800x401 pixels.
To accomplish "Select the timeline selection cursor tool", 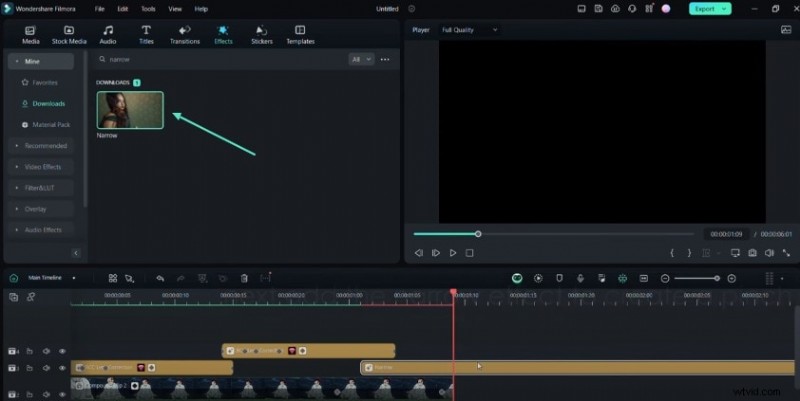I will click(x=130, y=278).
